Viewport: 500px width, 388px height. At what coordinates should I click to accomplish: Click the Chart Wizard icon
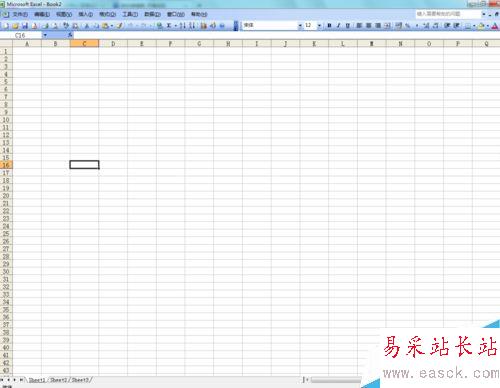[204, 26]
